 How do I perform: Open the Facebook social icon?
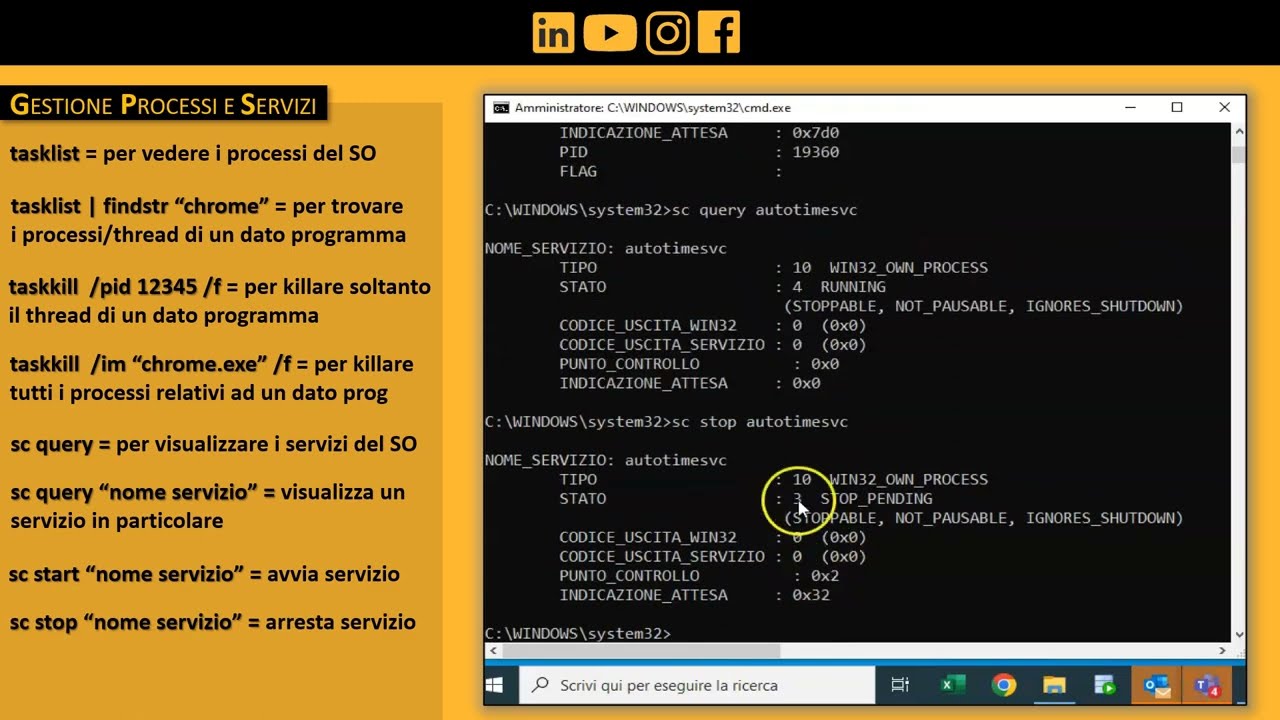click(x=719, y=33)
